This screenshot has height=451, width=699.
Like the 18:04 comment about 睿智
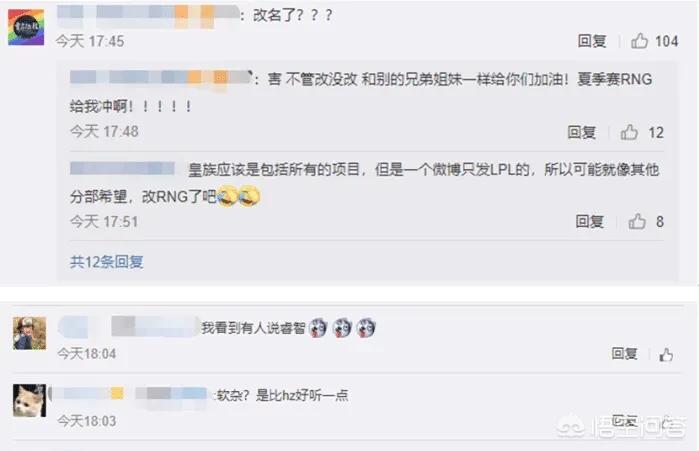666,355
